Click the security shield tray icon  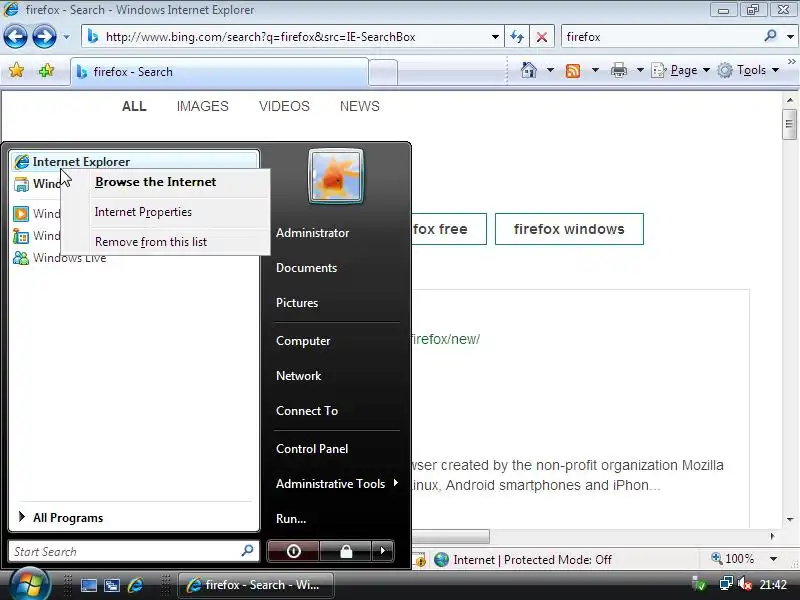pos(699,584)
